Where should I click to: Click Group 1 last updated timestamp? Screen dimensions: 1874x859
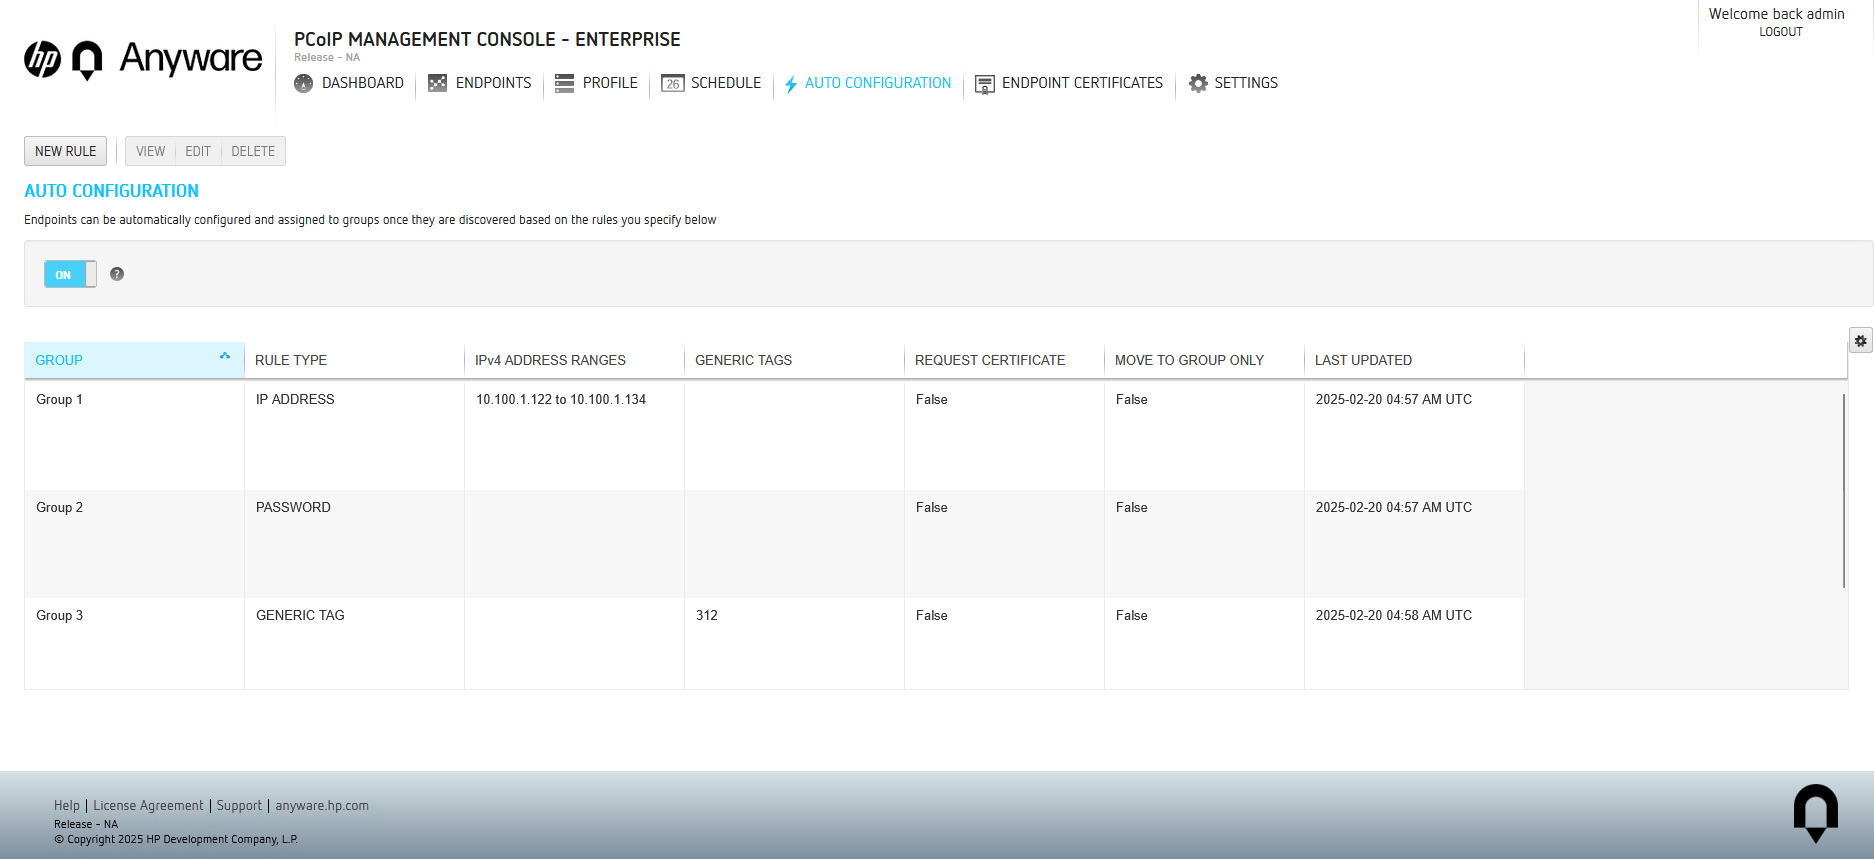click(1394, 399)
